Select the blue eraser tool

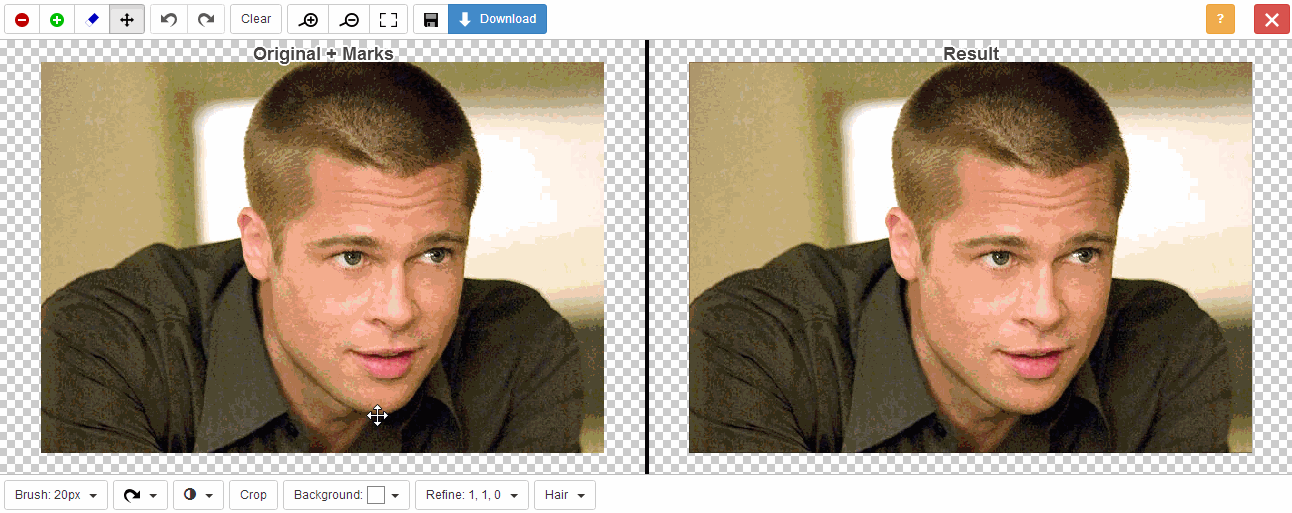pos(92,19)
